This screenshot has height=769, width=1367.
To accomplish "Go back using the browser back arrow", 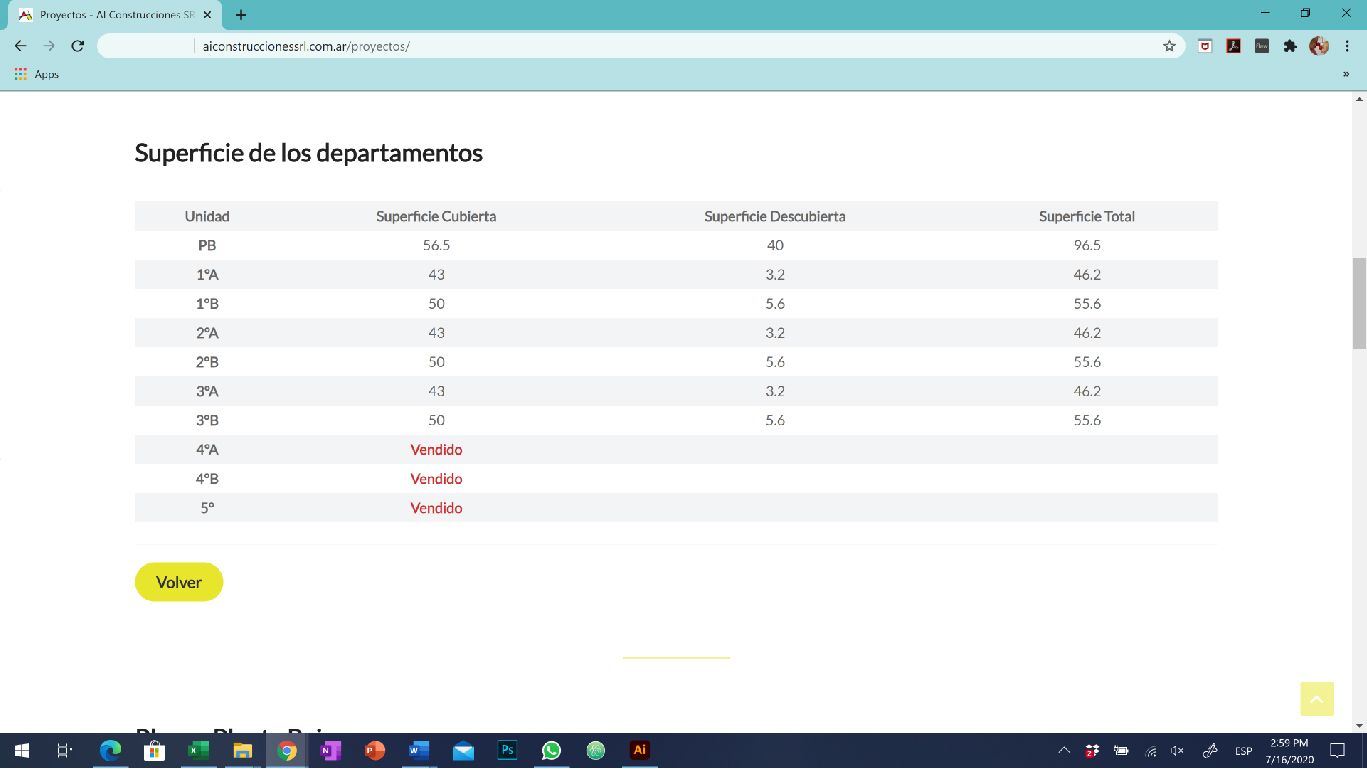I will click(x=21, y=46).
